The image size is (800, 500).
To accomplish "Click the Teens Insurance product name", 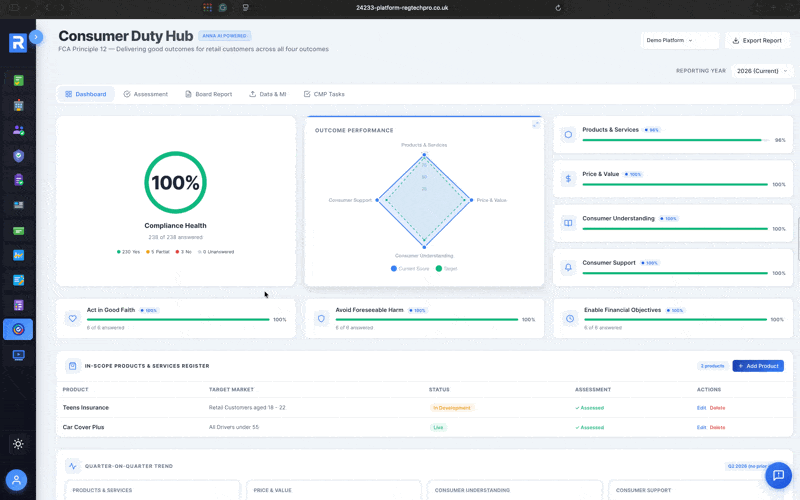I will pos(86,408).
